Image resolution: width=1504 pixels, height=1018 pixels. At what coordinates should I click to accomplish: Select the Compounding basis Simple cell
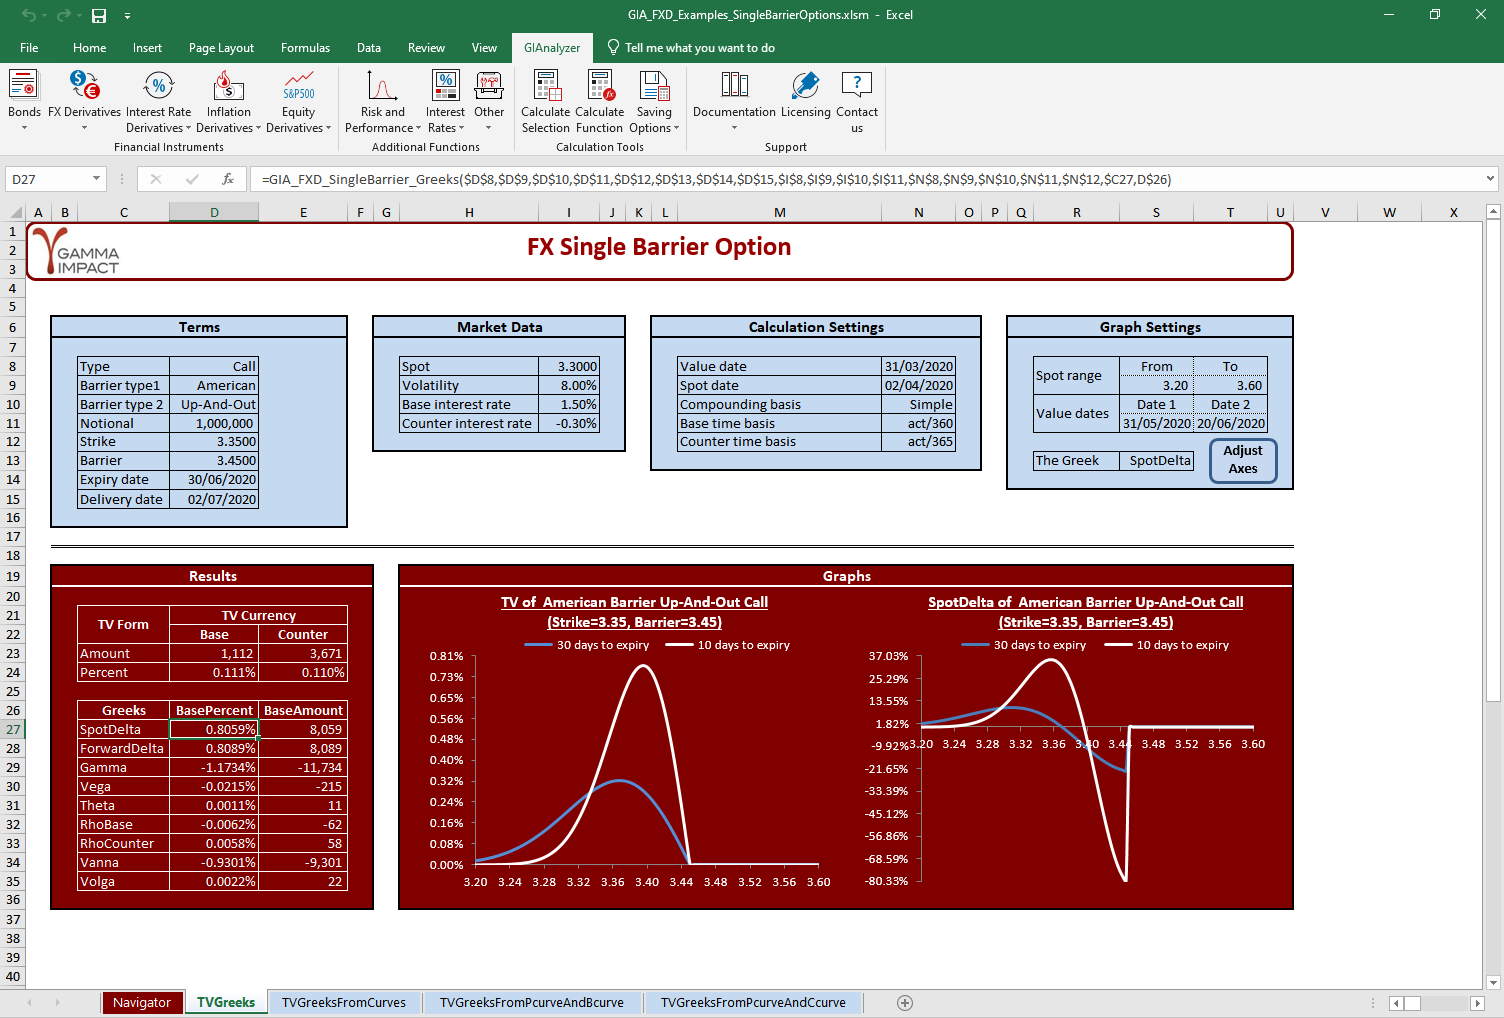(918, 404)
